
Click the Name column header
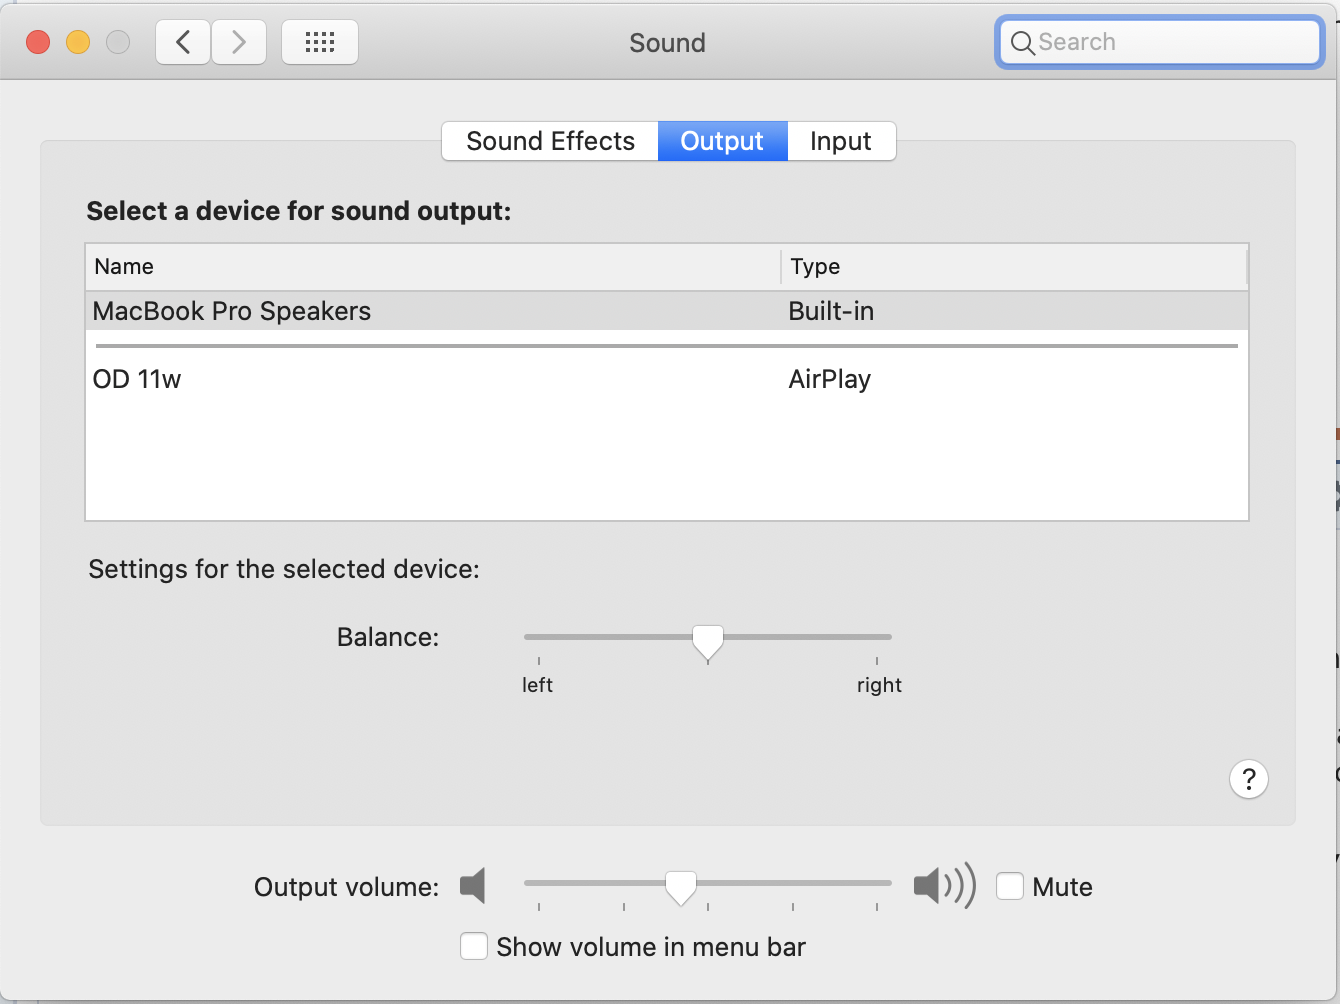[433, 267]
